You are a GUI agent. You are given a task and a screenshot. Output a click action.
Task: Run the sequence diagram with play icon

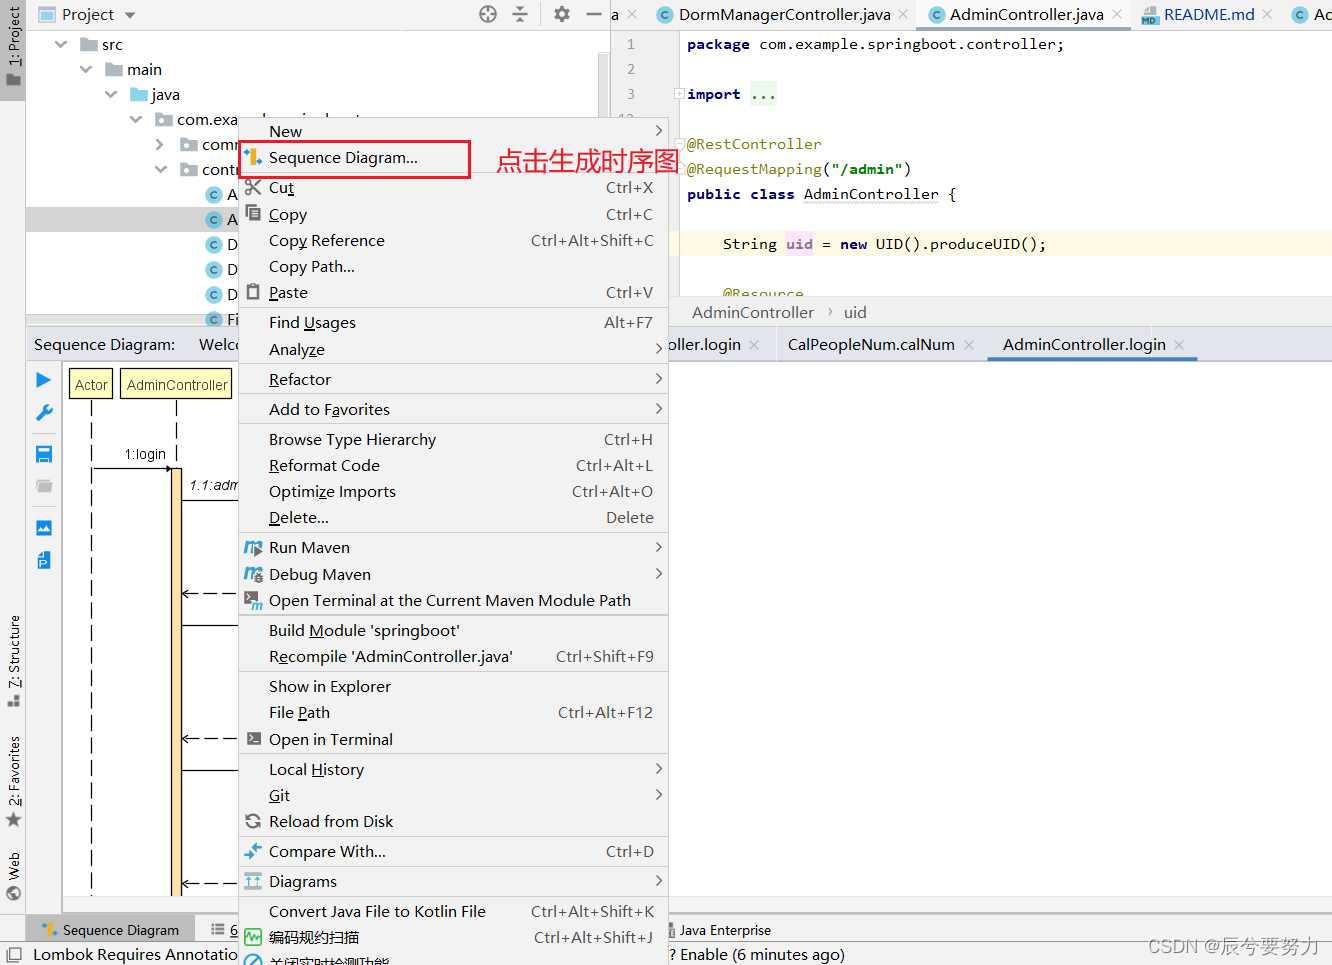point(44,380)
